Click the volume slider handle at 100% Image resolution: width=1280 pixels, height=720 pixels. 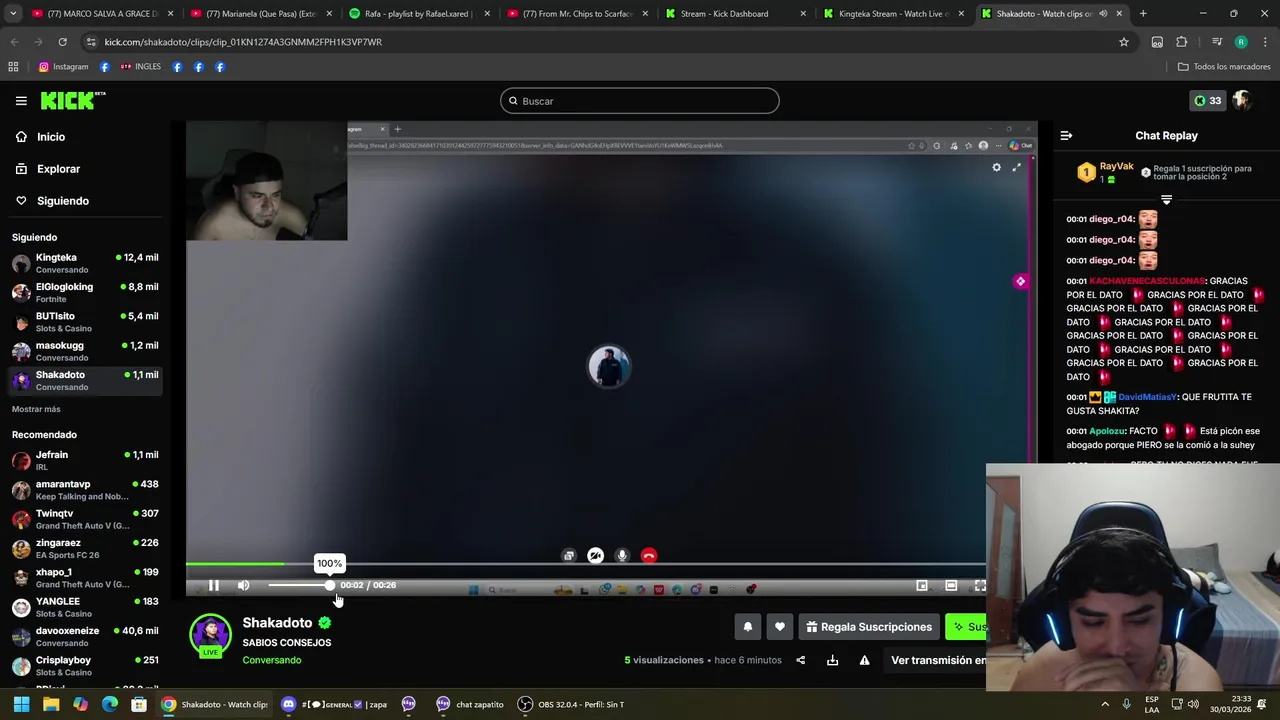(329, 585)
